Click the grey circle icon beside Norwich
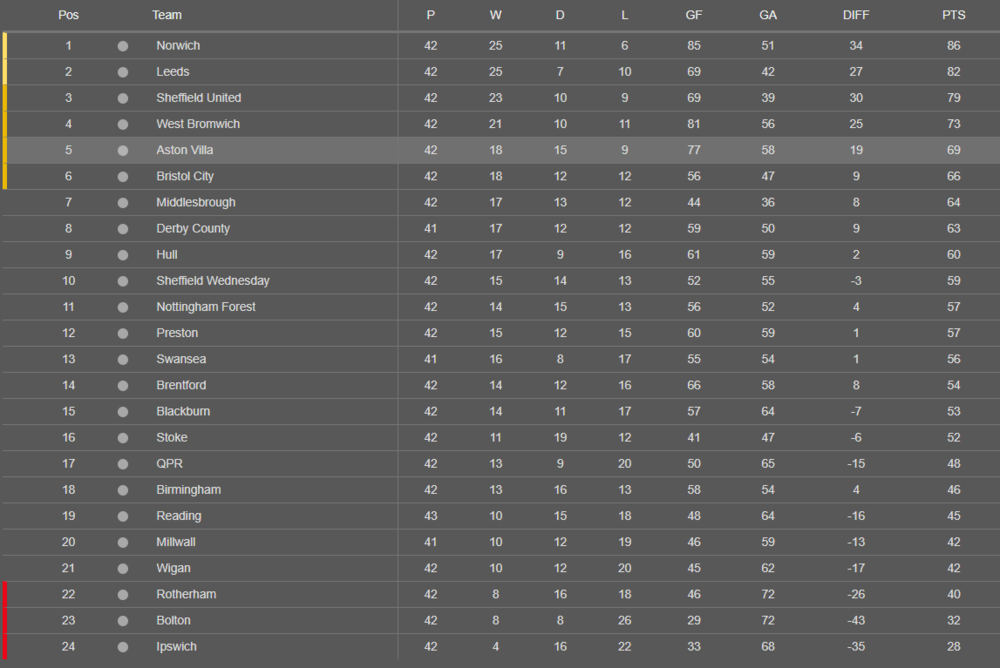The height and width of the screenshot is (668, 1000). pyautogui.click(x=123, y=46)
